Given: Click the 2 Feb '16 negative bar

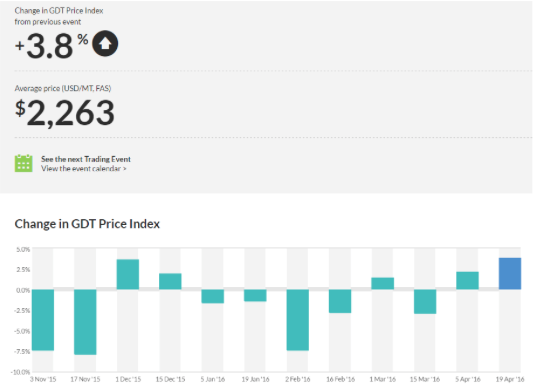Looking at the screenshot, I should pyautogui.click(x=298, y=320).
